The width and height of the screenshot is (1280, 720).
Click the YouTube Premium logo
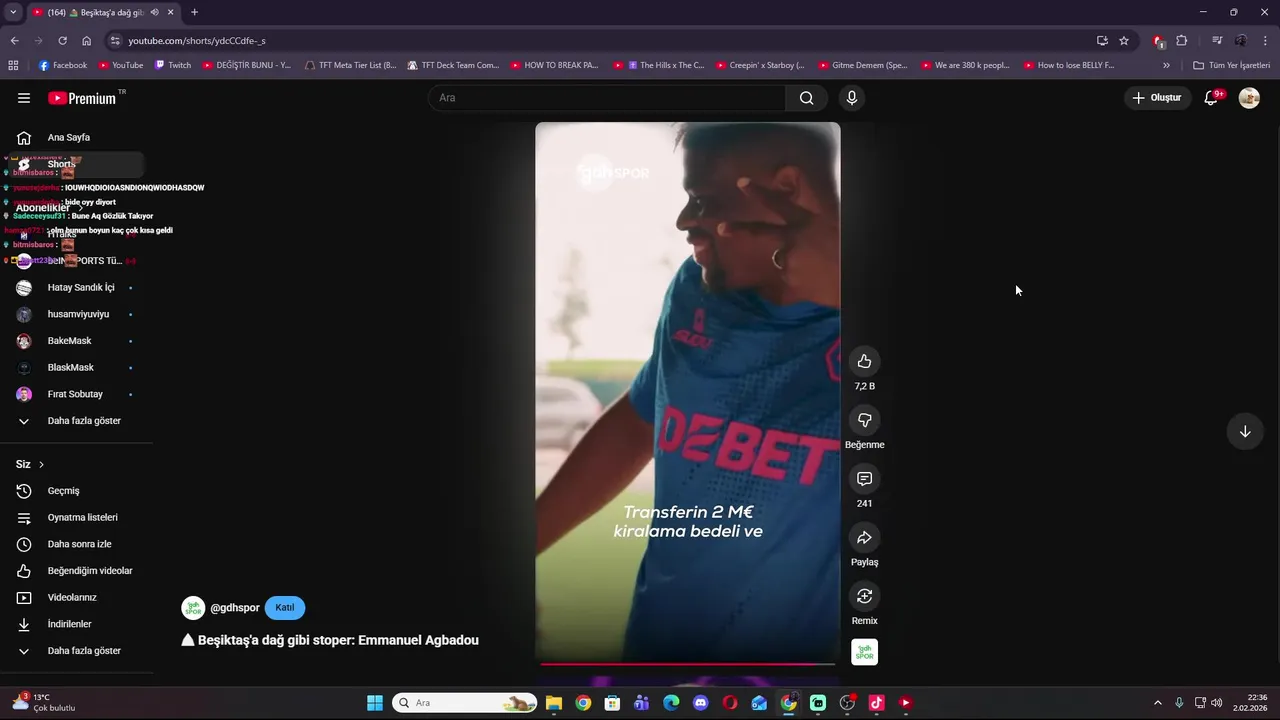coord(82,98)
